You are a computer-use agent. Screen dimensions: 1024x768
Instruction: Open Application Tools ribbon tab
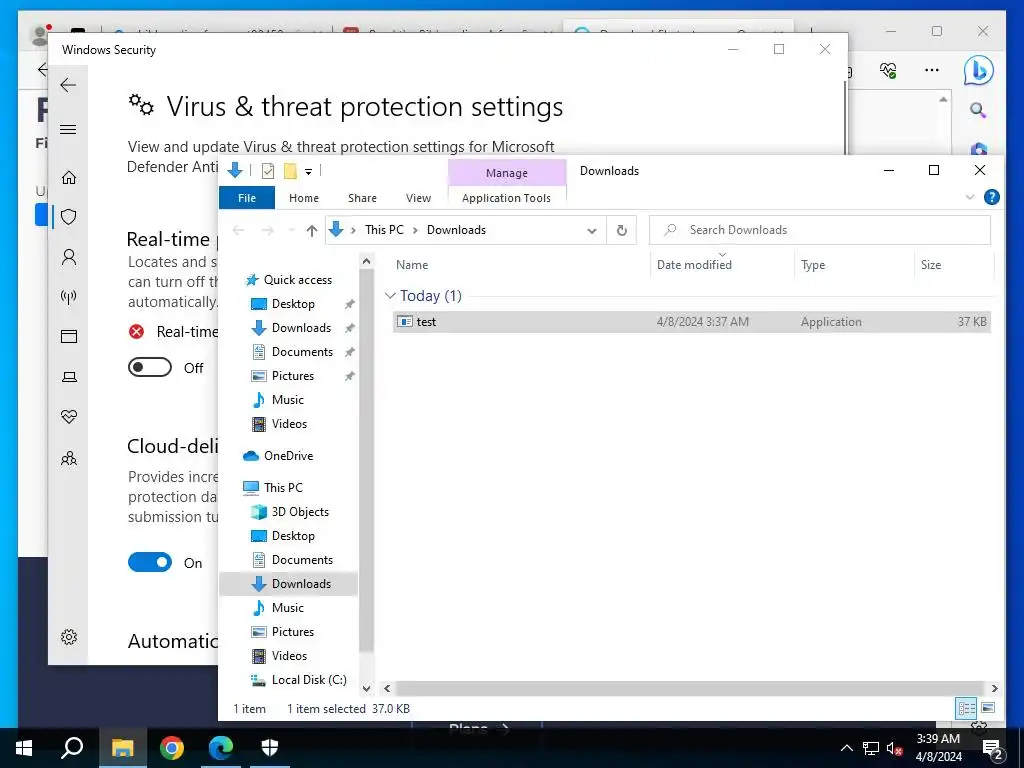click(506, 198)
